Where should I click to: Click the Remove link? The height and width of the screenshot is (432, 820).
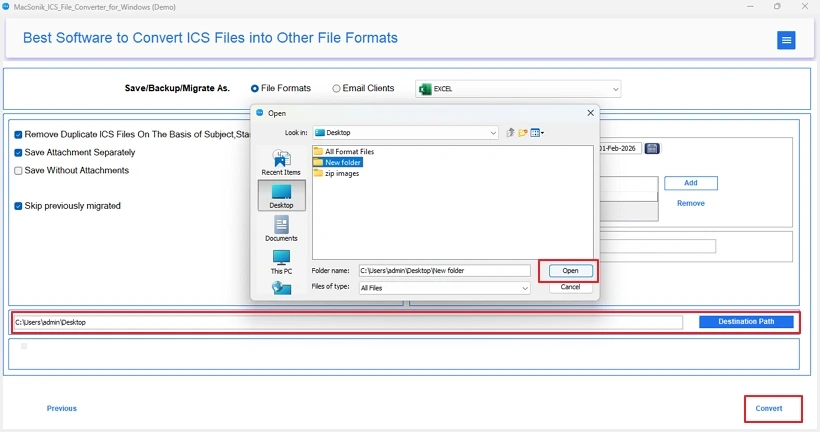coord(691,203)
